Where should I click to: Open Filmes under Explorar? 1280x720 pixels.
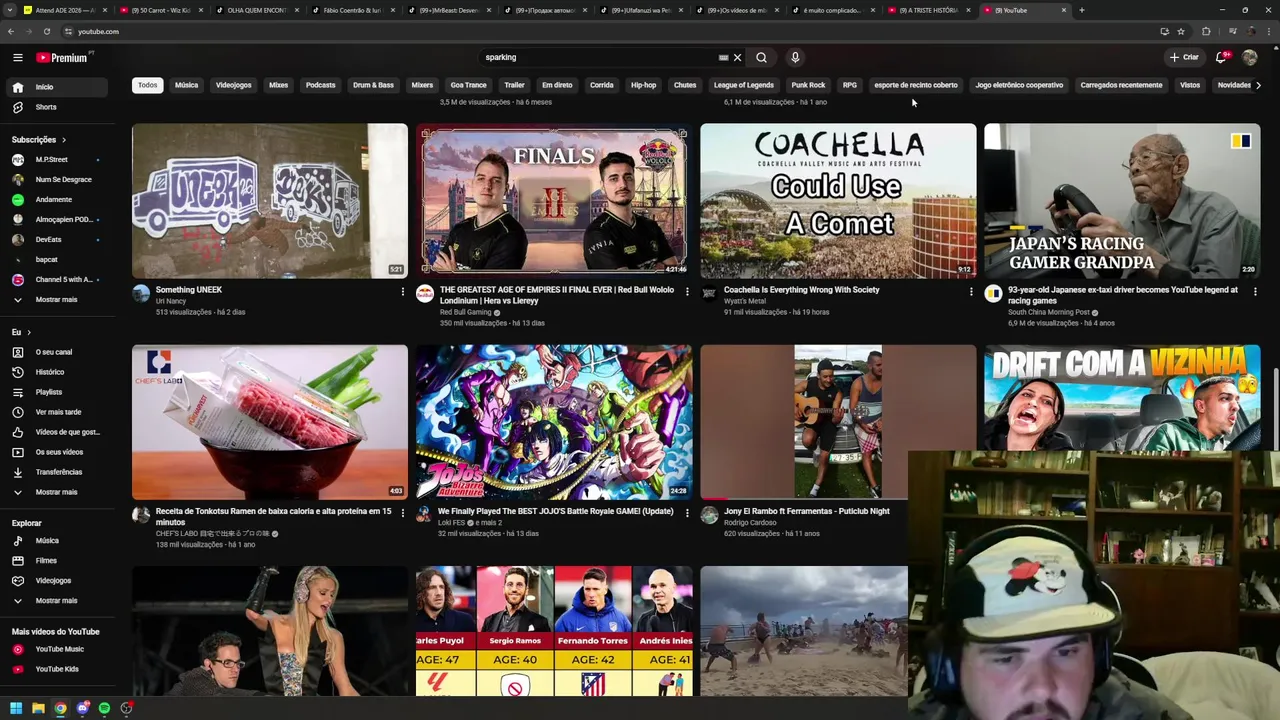pyautogui.click(x=57, y=561)
